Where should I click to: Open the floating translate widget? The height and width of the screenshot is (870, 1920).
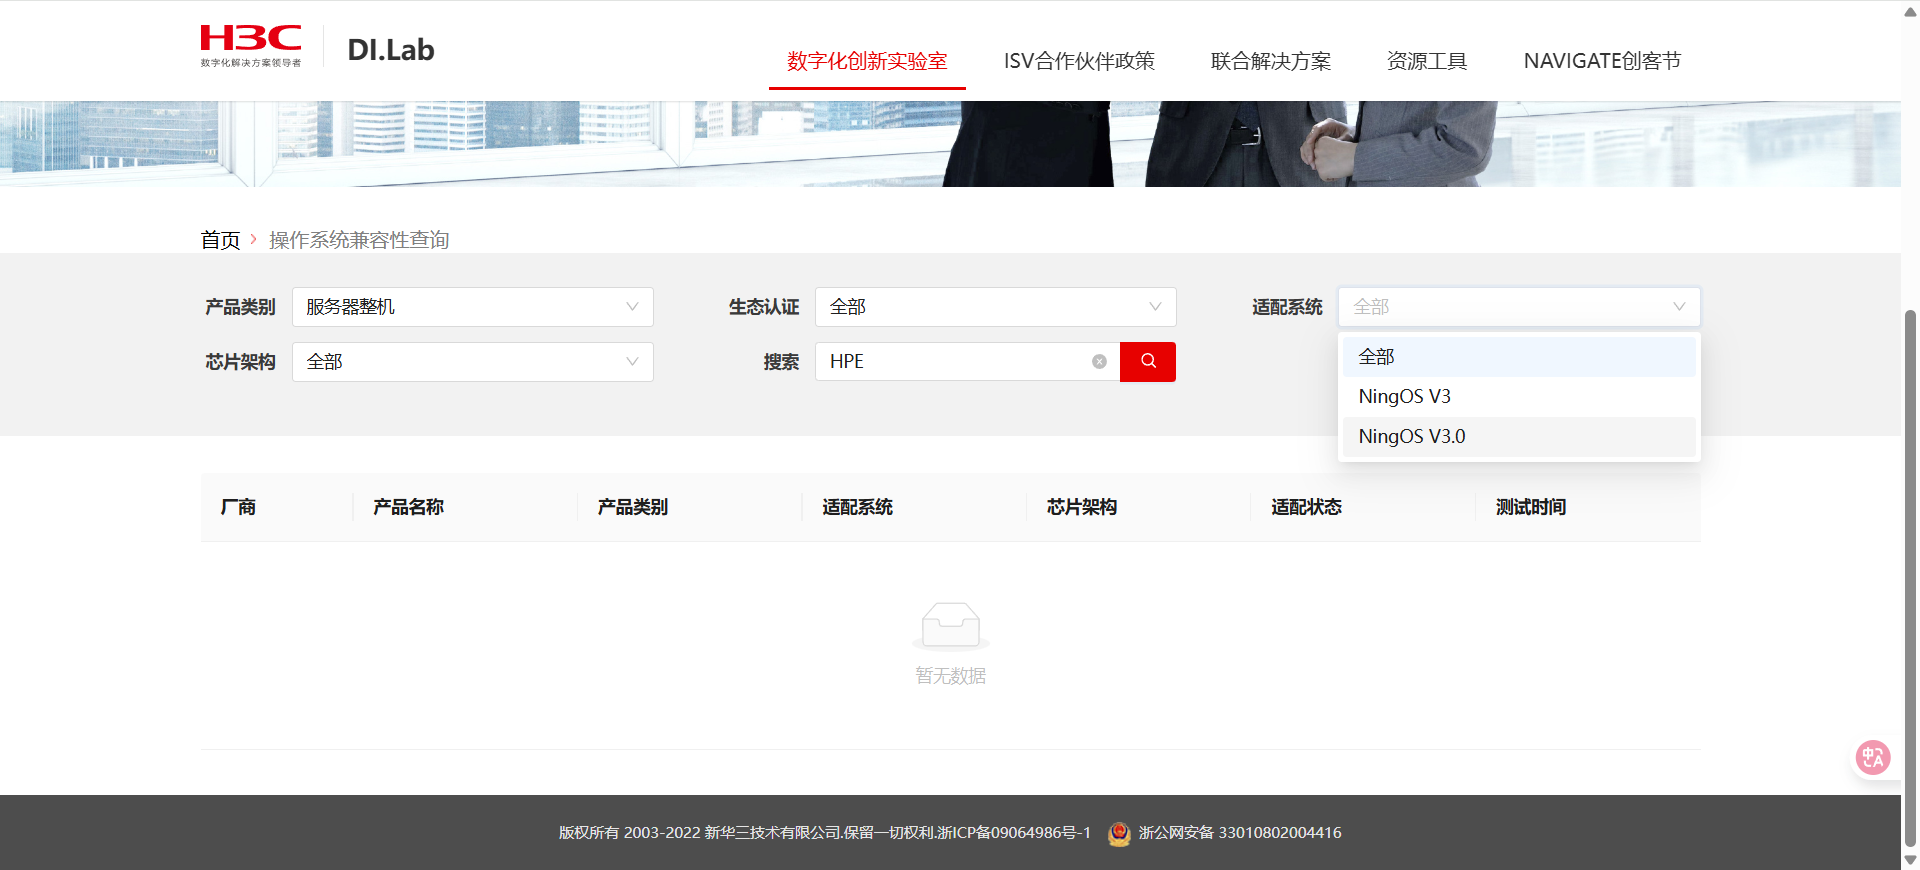coord(1873,757)
